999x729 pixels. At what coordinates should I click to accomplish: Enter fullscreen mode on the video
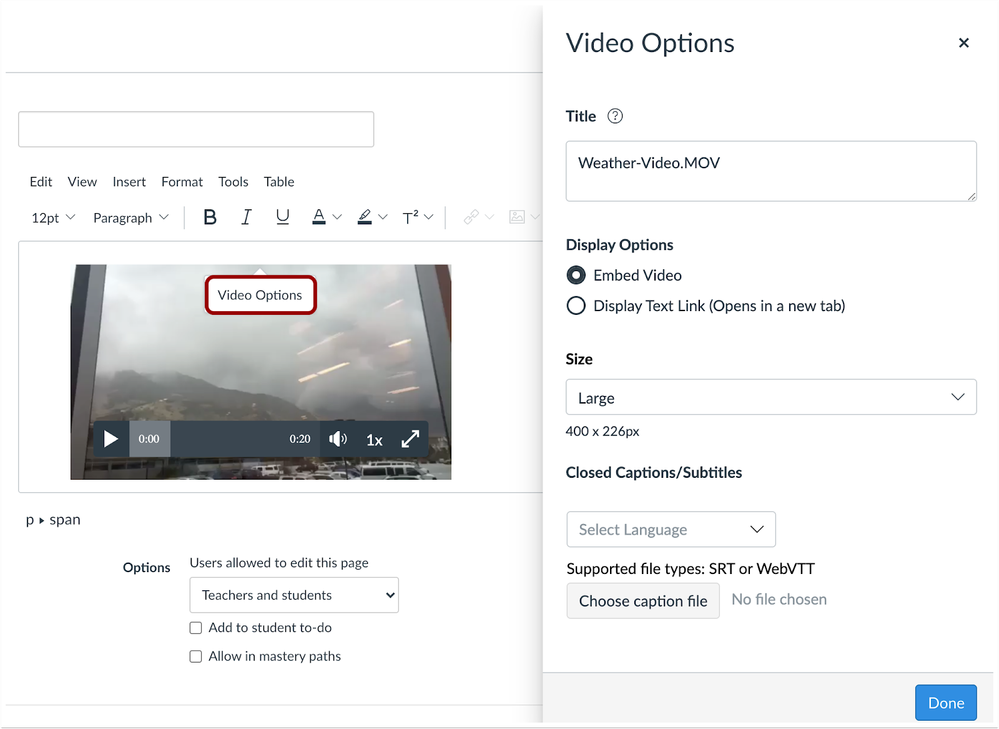410,439
